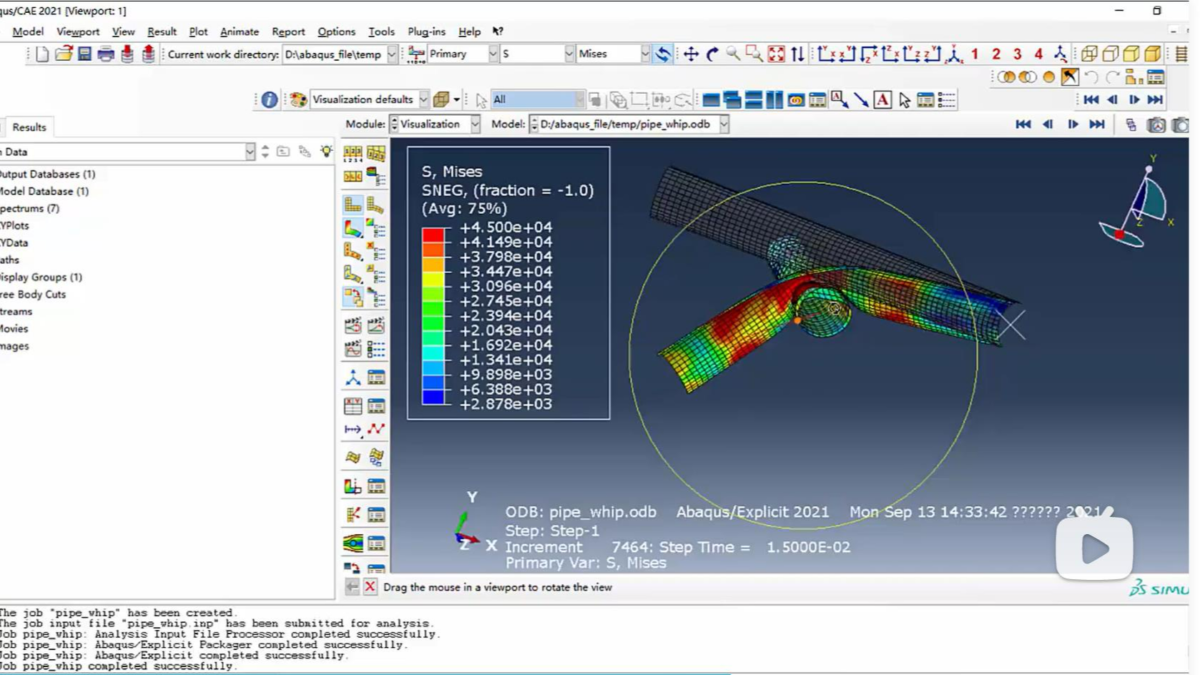Screen dimensions: 1200x675
Task: Click the video play overlay button
Action: 1095,547
